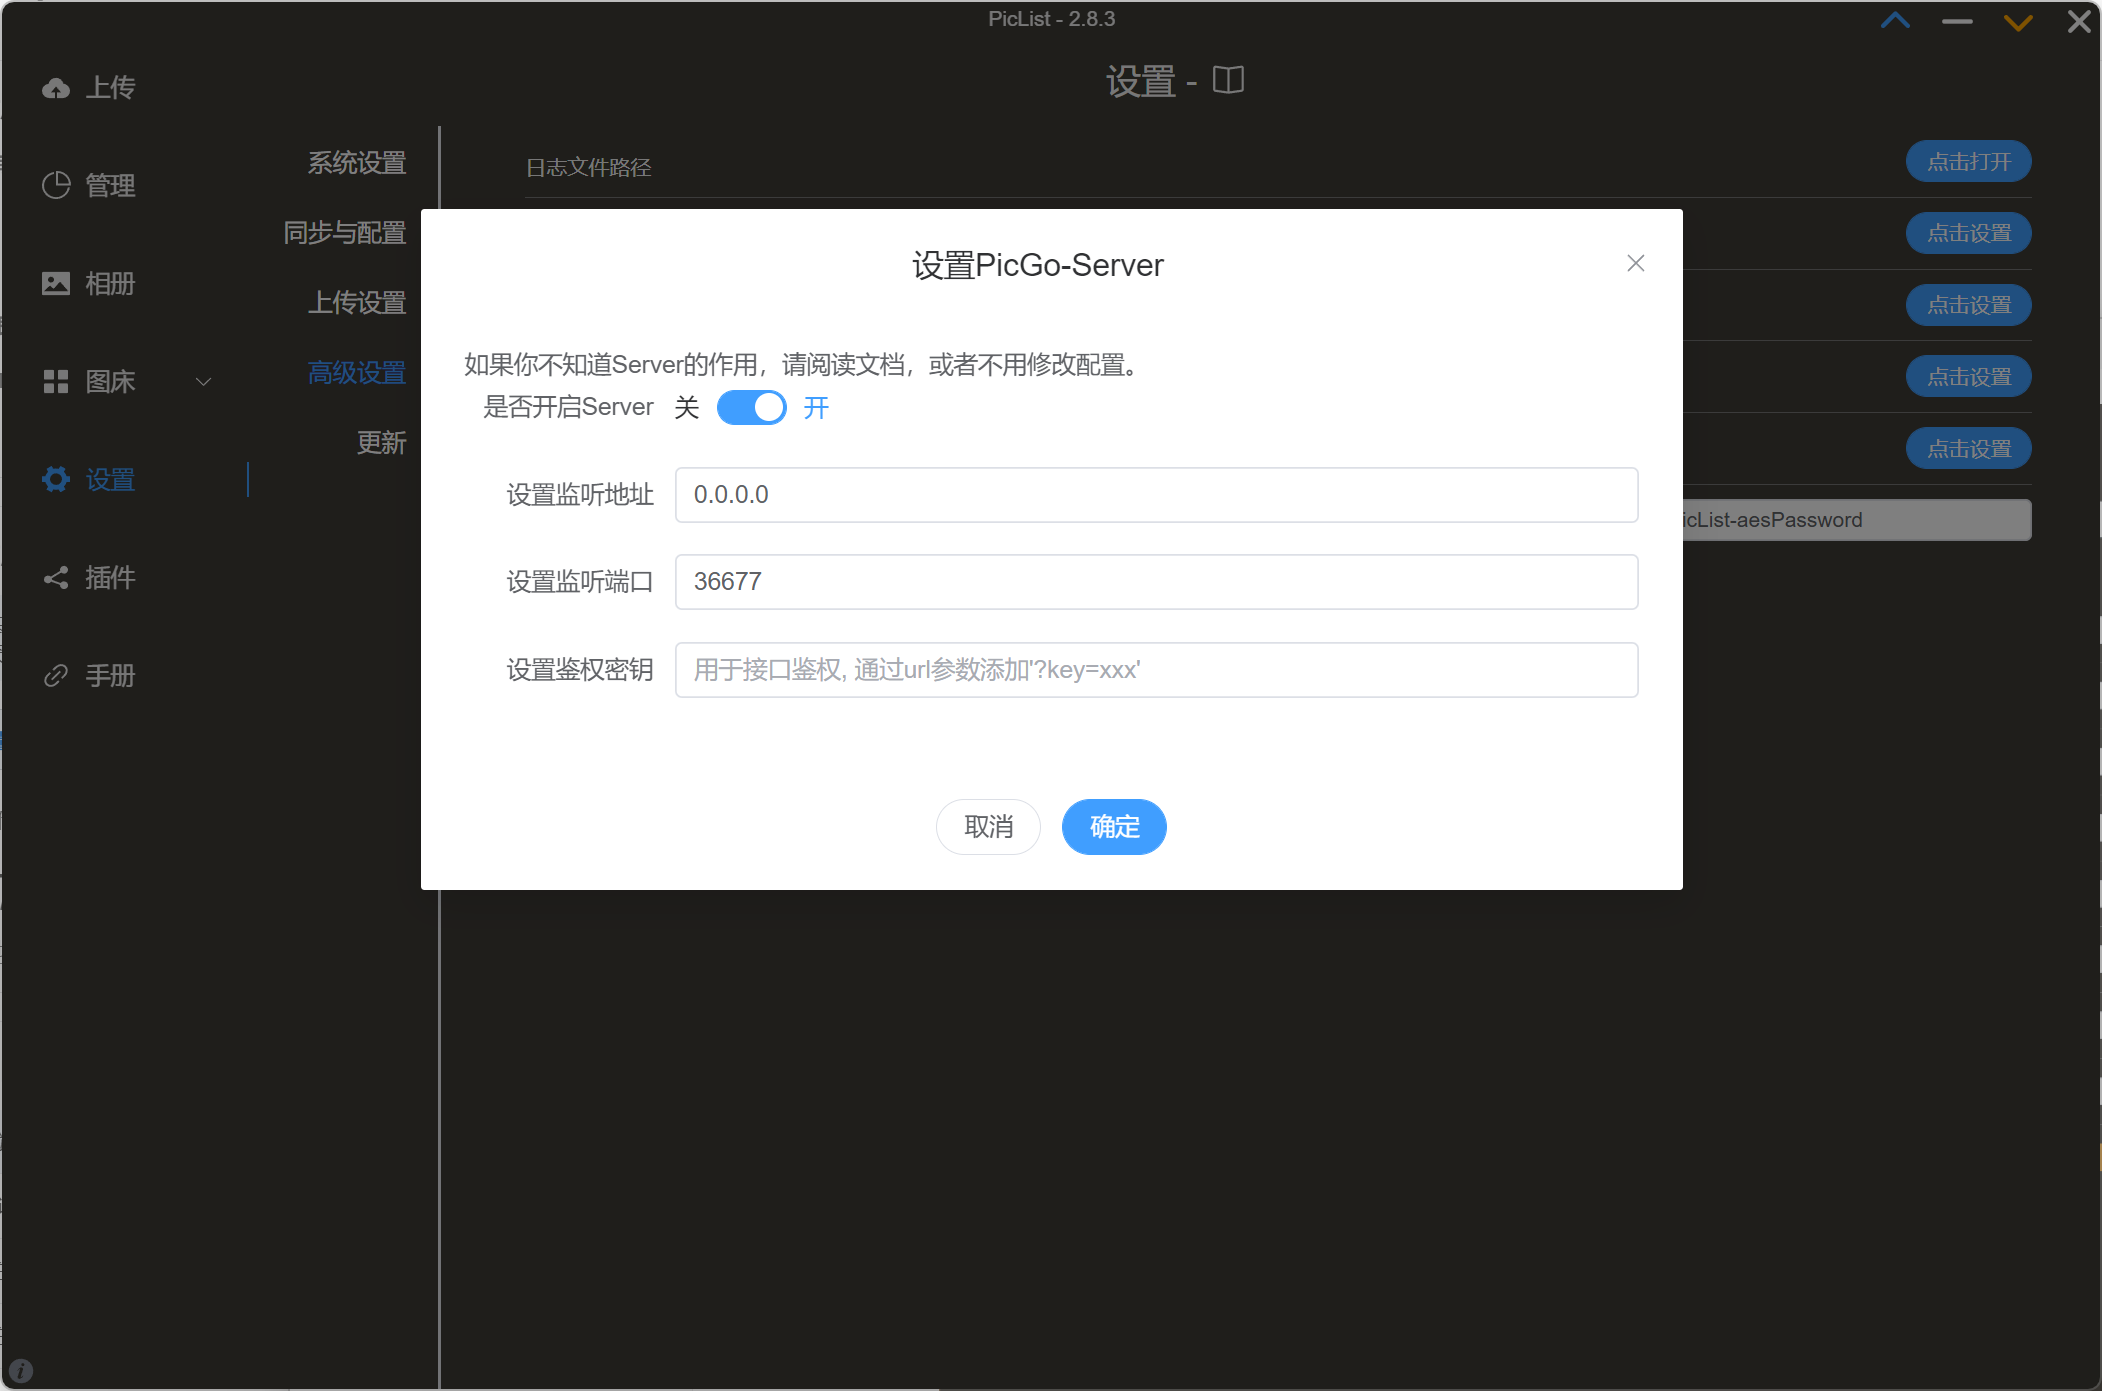2102x1391 pixels.
Task: Click the settings gear icon
Action: tap(56, 479)
